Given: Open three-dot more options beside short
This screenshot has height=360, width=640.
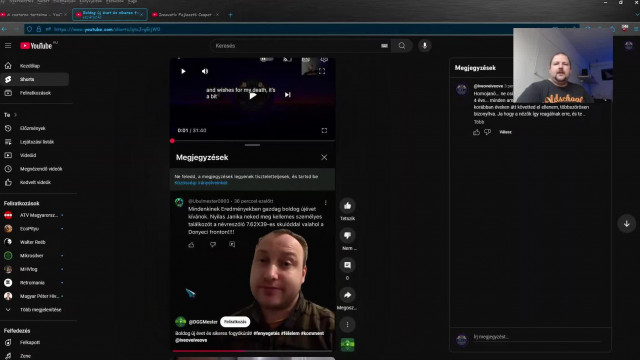Looking at the screenshot, I should pos(347,324).
